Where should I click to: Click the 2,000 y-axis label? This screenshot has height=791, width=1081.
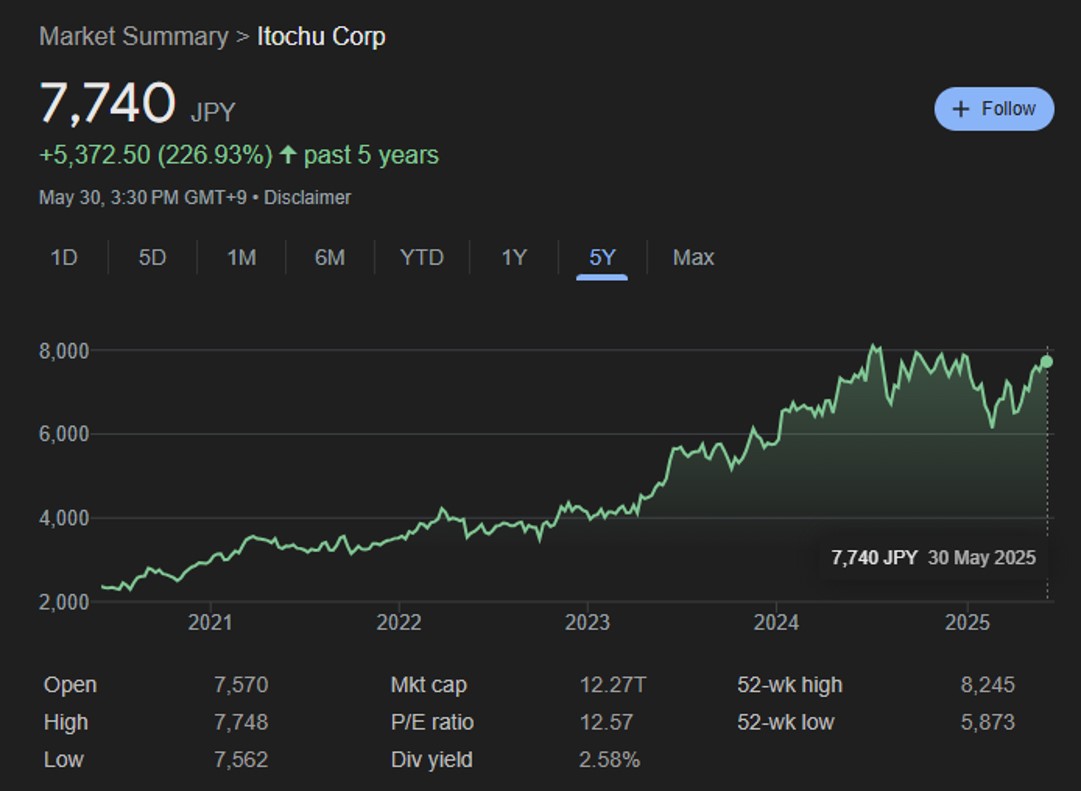pyautogui.click(x=64, y=602)
